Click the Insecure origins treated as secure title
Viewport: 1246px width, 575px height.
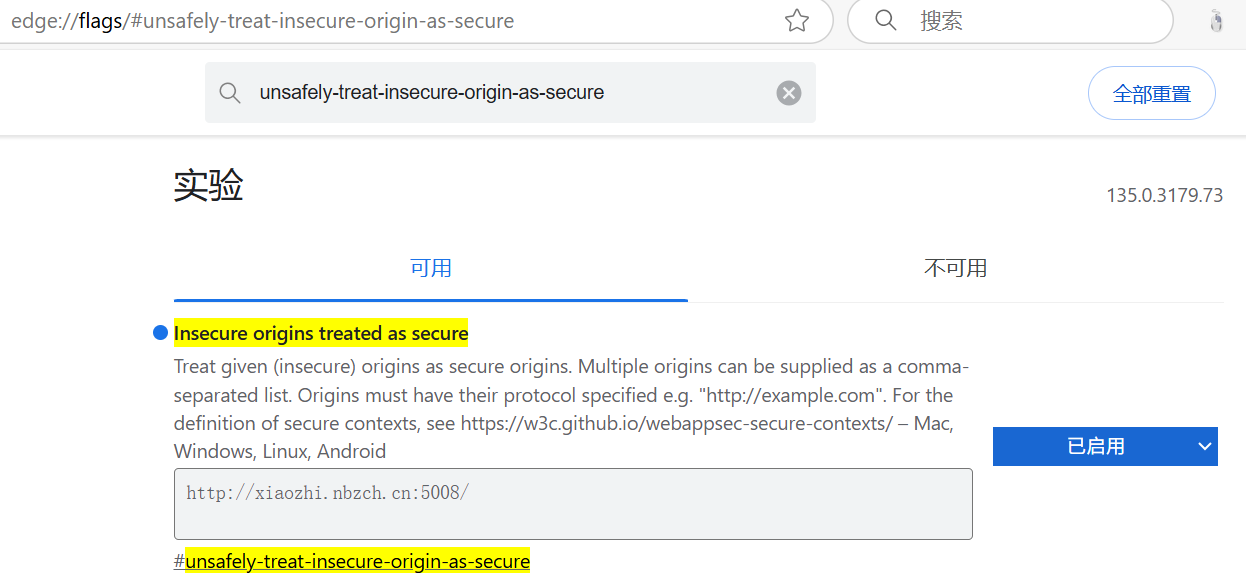click(x=321, y=333)
